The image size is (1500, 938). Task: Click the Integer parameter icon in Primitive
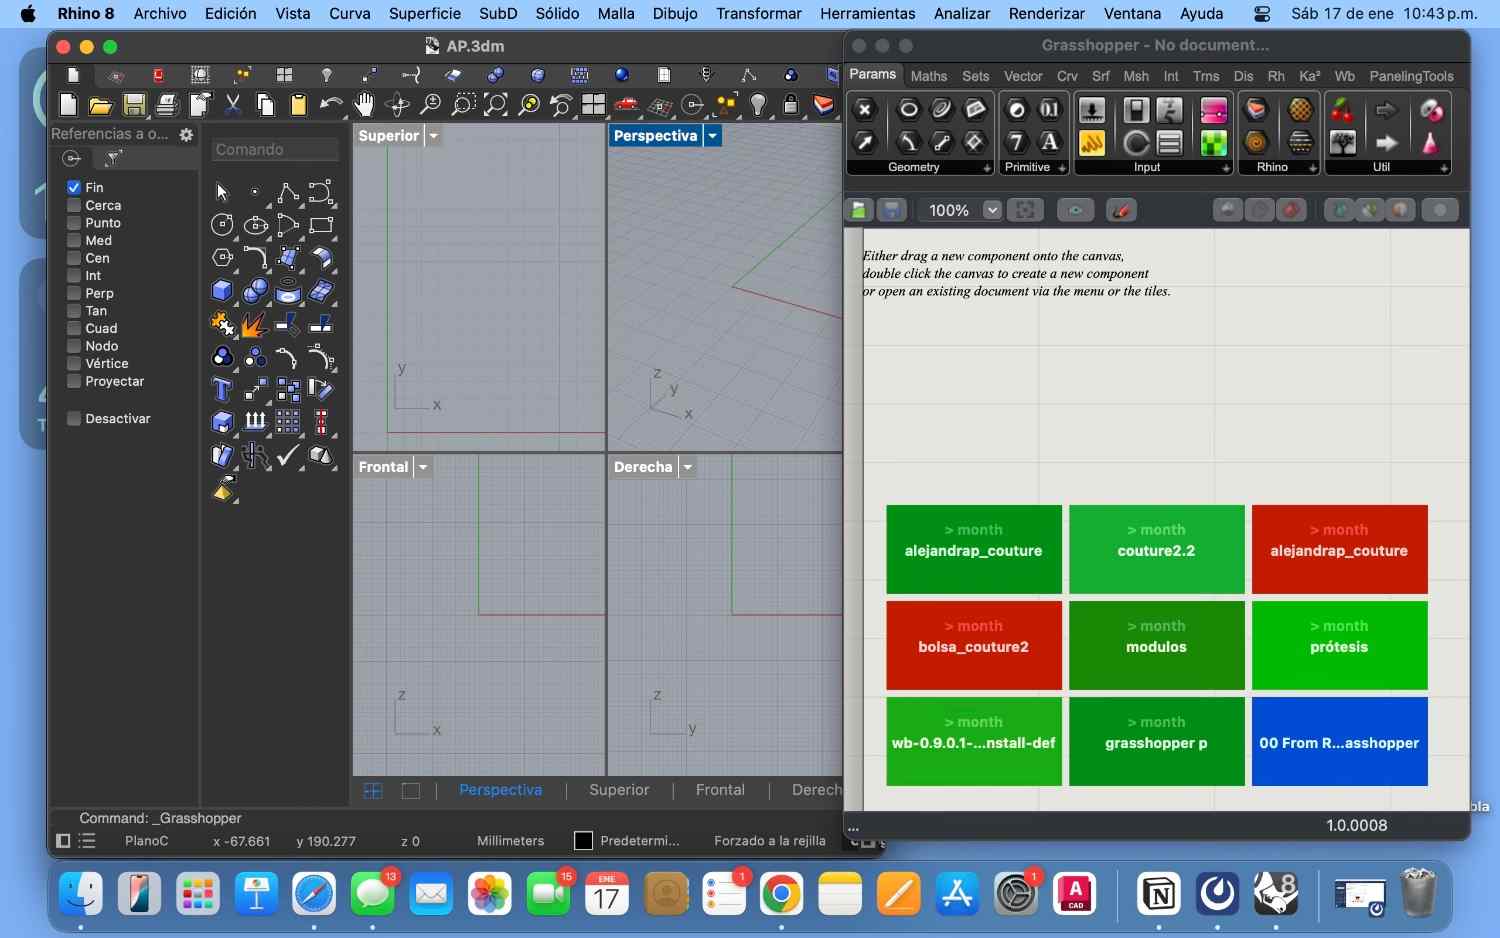(x=1016, y=142)
